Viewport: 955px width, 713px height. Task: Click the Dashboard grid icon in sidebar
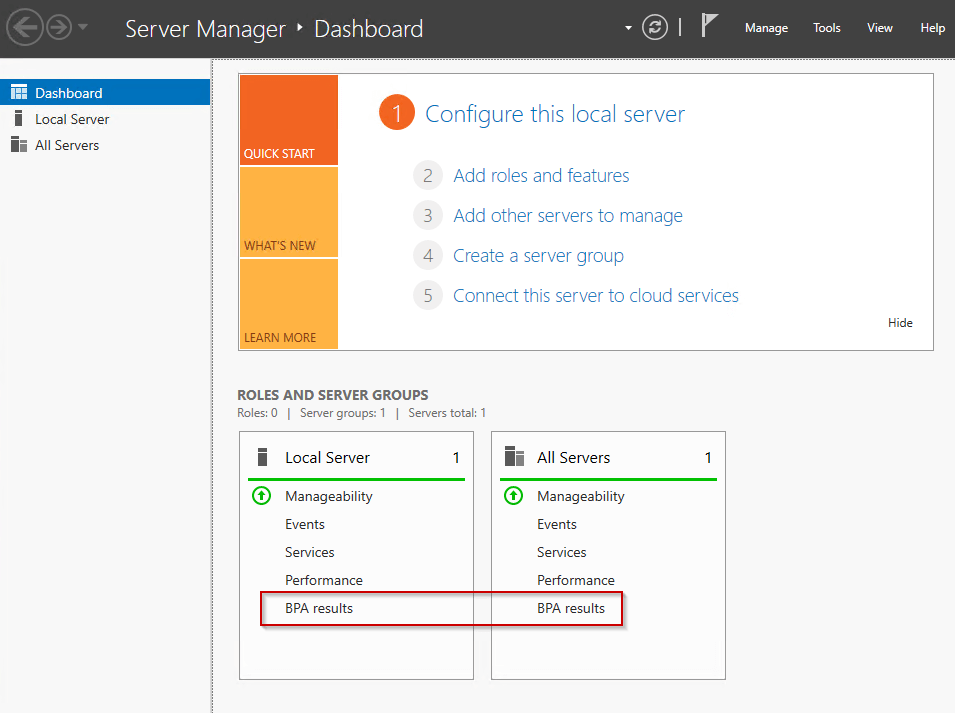tap(19, 93)
